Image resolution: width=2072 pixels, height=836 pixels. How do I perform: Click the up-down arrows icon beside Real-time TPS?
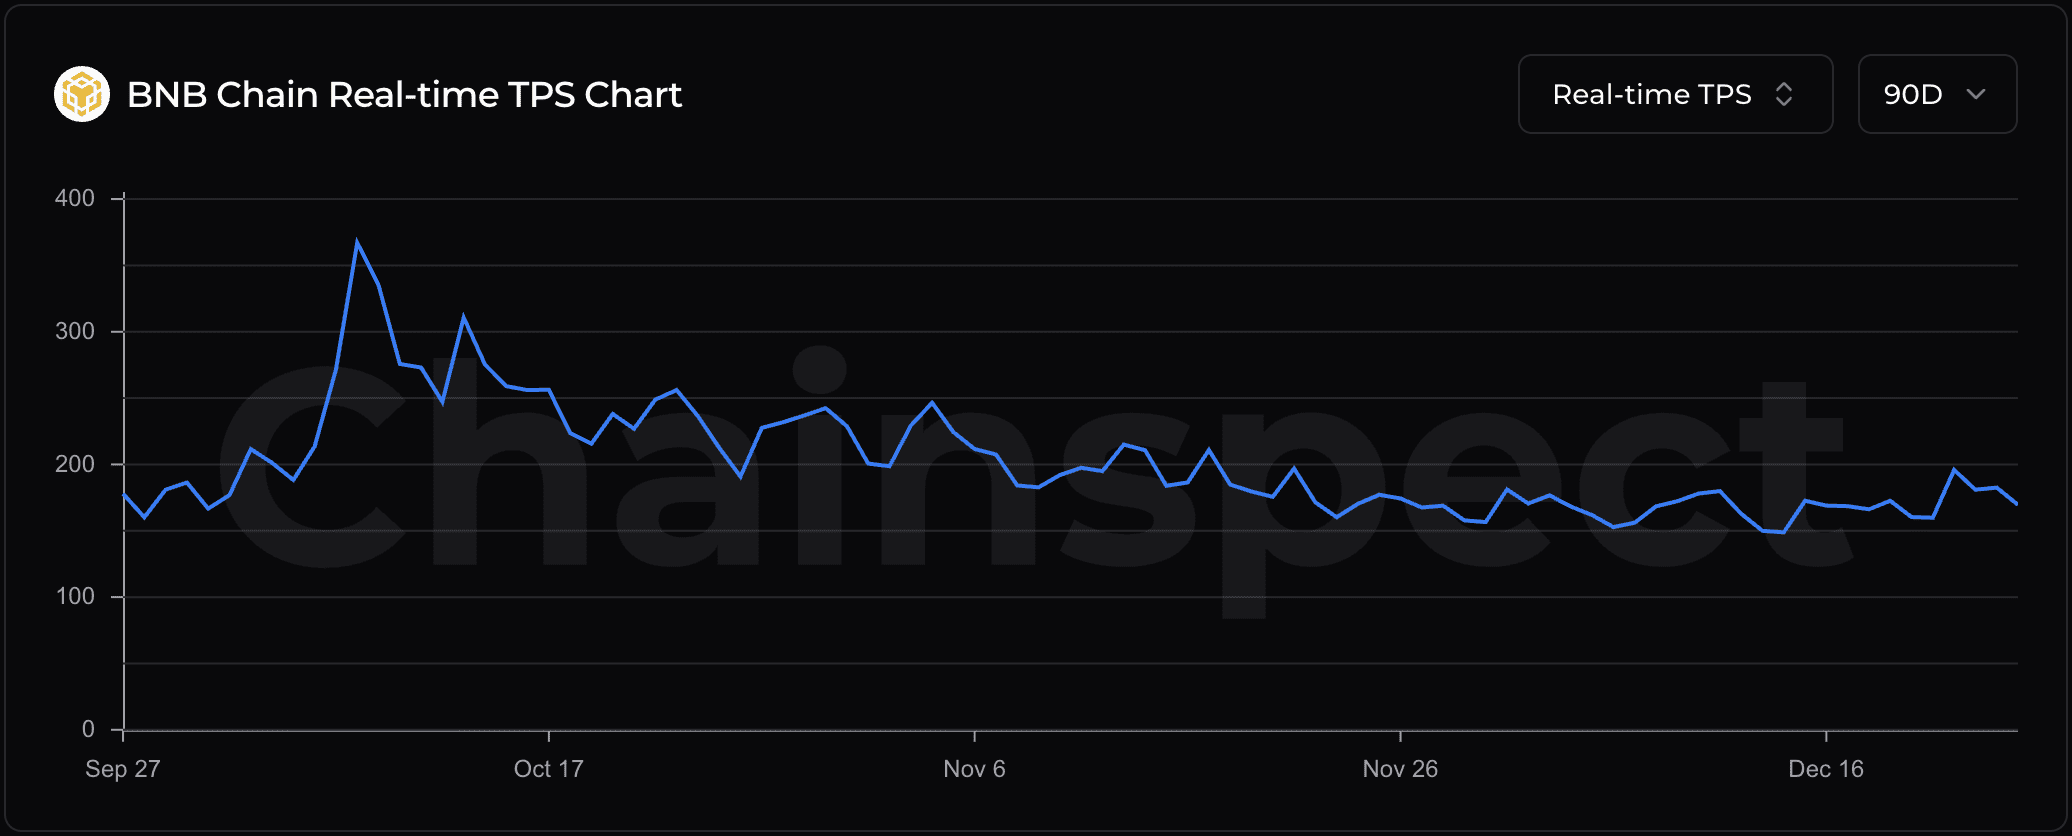coord(1783,94)
